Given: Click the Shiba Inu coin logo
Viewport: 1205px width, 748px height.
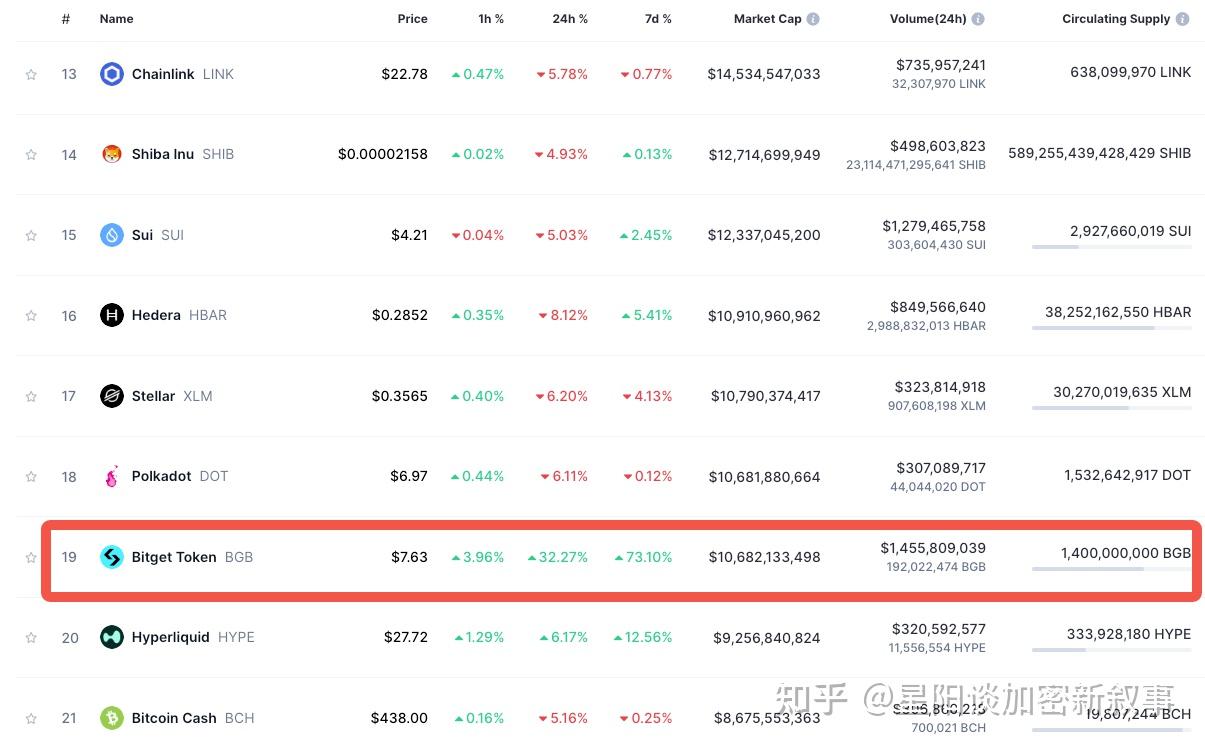Looking at the screenshot, I should point(112,154).
